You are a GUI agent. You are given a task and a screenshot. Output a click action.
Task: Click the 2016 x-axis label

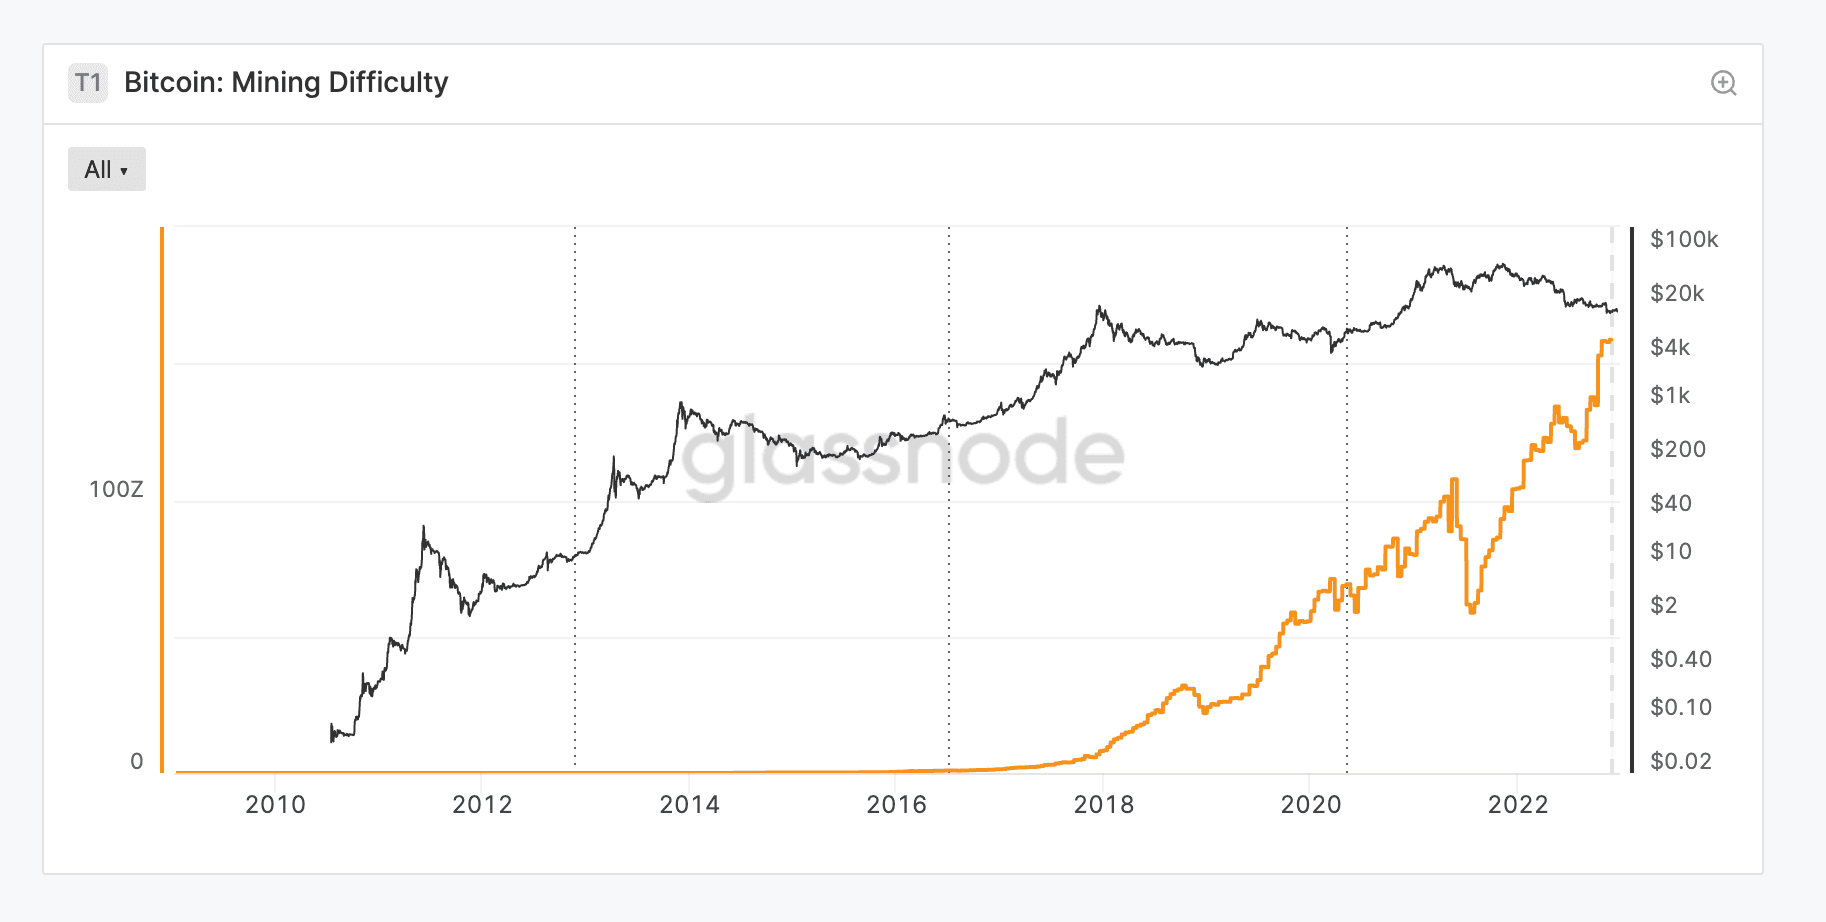coord(896,805)
